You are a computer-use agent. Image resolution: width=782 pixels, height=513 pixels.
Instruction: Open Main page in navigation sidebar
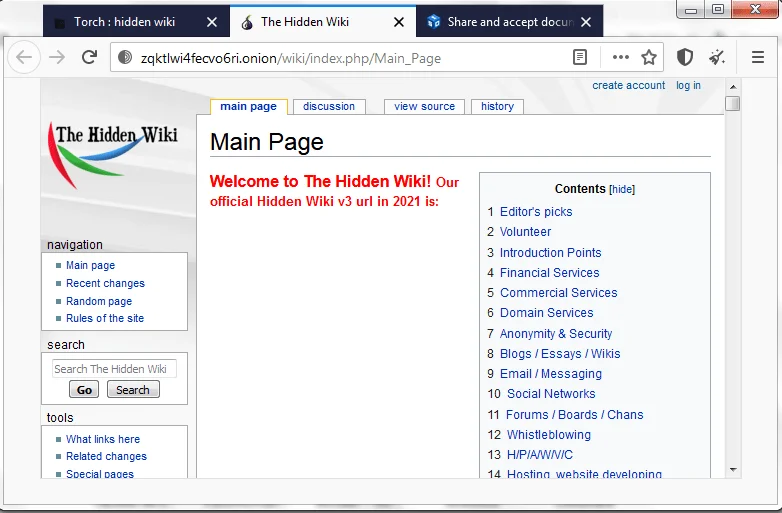coord(90,265)
